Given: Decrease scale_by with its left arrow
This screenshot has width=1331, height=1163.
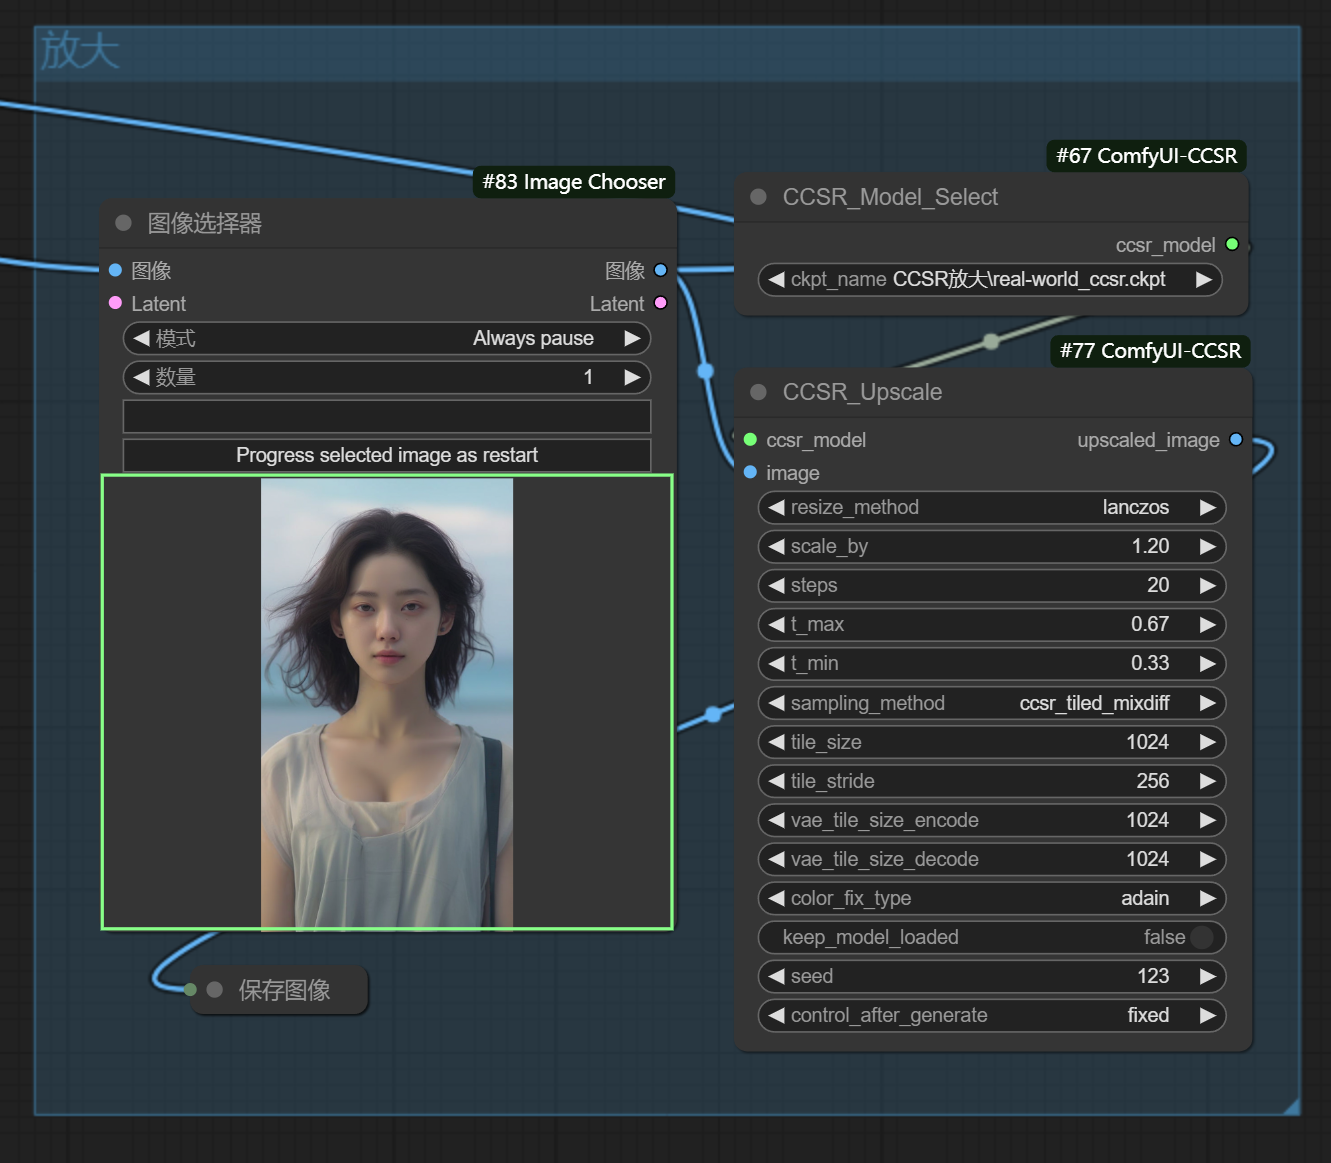Looking at the screenshot, I should tap(776, 546).
